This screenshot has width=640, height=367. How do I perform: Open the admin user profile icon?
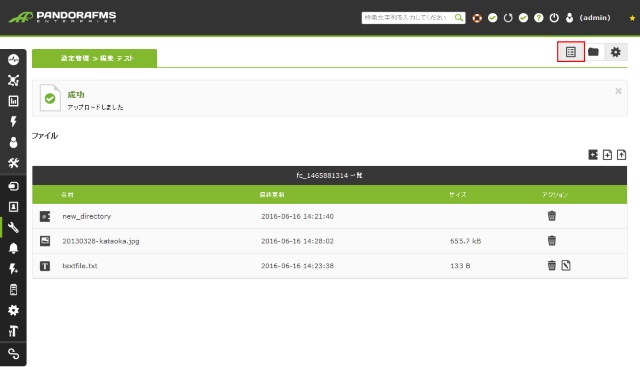(x=569, y=18)
